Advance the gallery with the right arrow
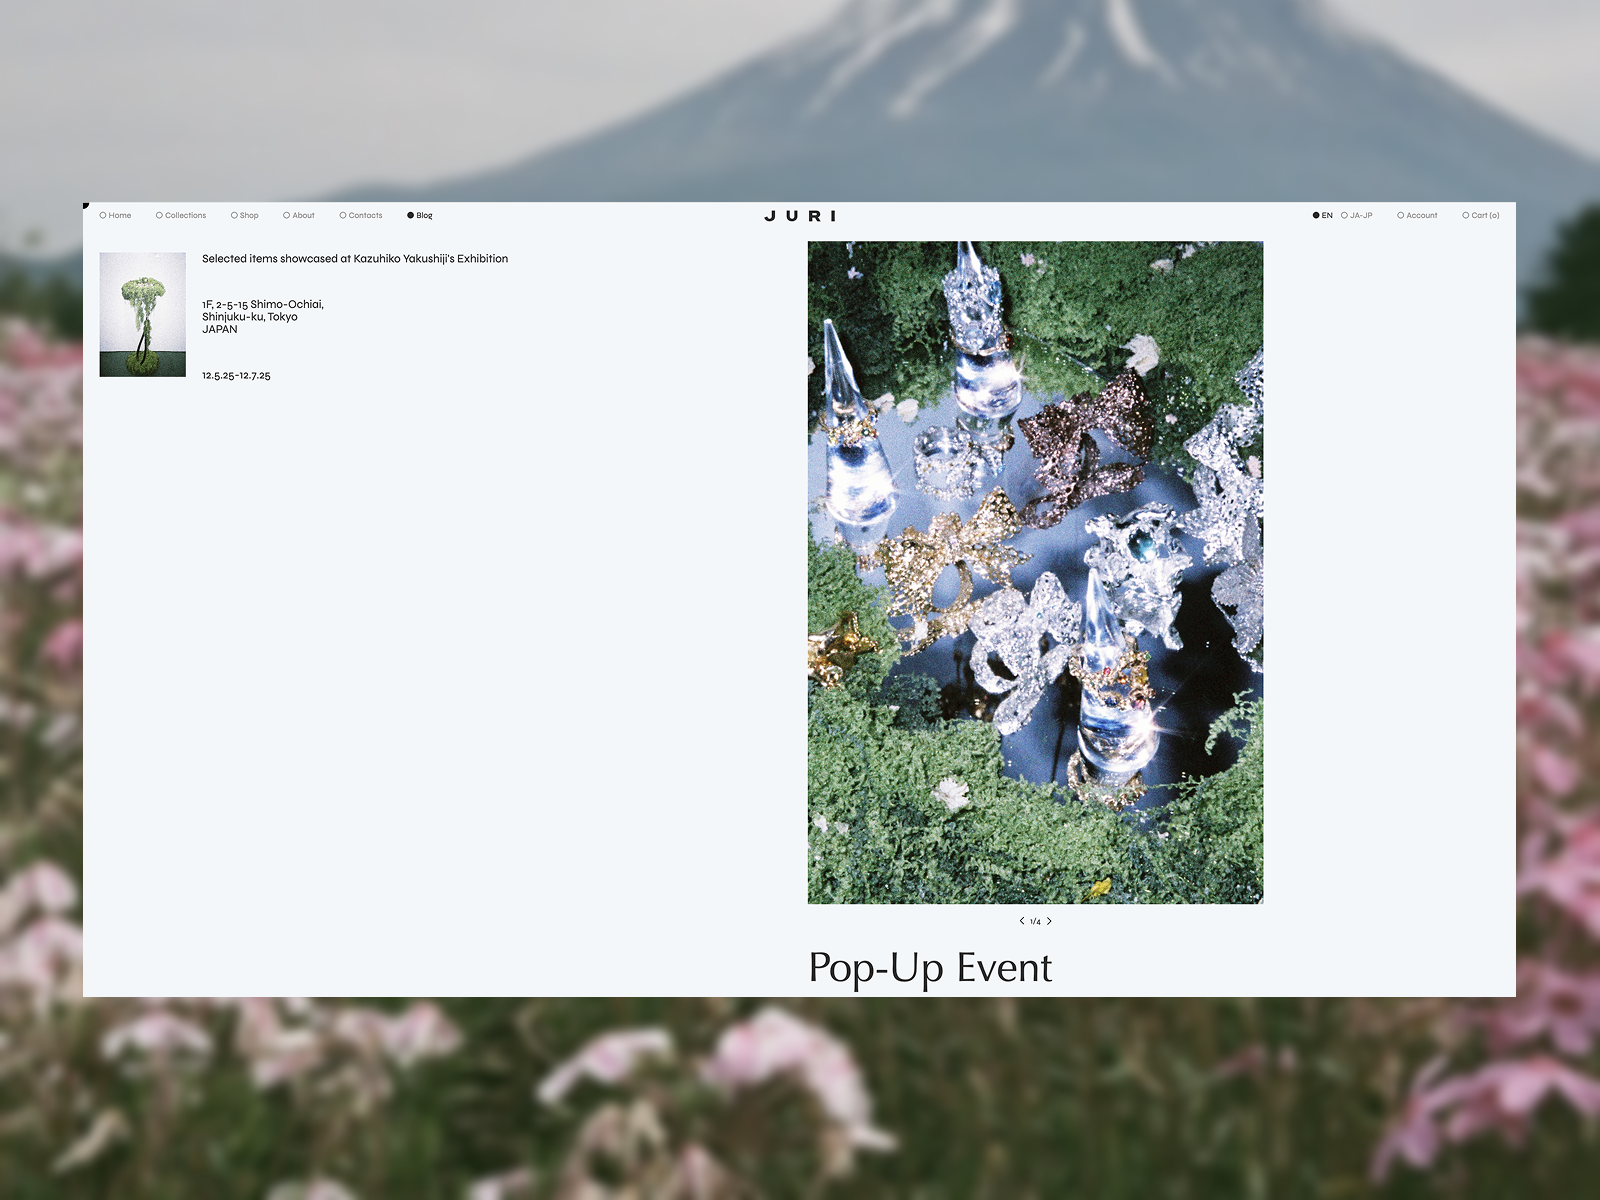Image resolution: width=1600 pixels, height=1200 pixels. 1049,922
